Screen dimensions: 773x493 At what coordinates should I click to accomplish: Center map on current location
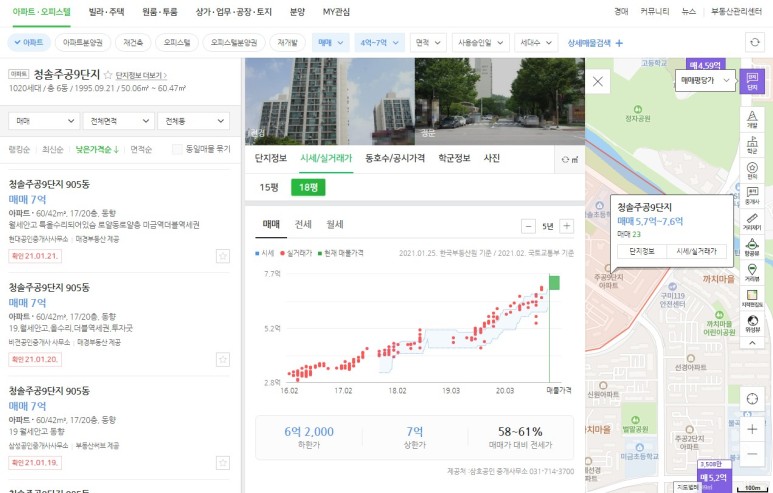point(752,398)
